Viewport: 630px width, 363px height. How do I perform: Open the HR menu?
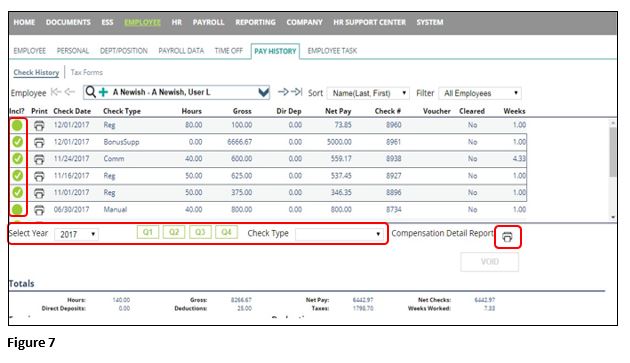(x=177, y=23)
